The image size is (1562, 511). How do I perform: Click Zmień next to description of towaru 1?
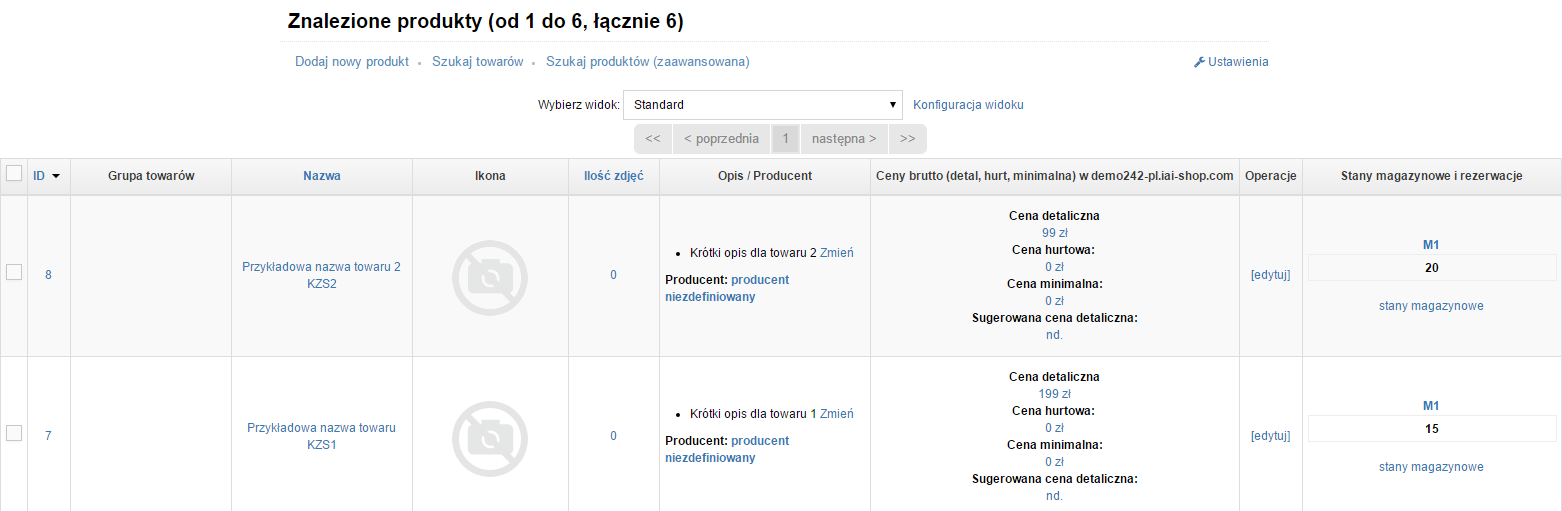[836, 414]
